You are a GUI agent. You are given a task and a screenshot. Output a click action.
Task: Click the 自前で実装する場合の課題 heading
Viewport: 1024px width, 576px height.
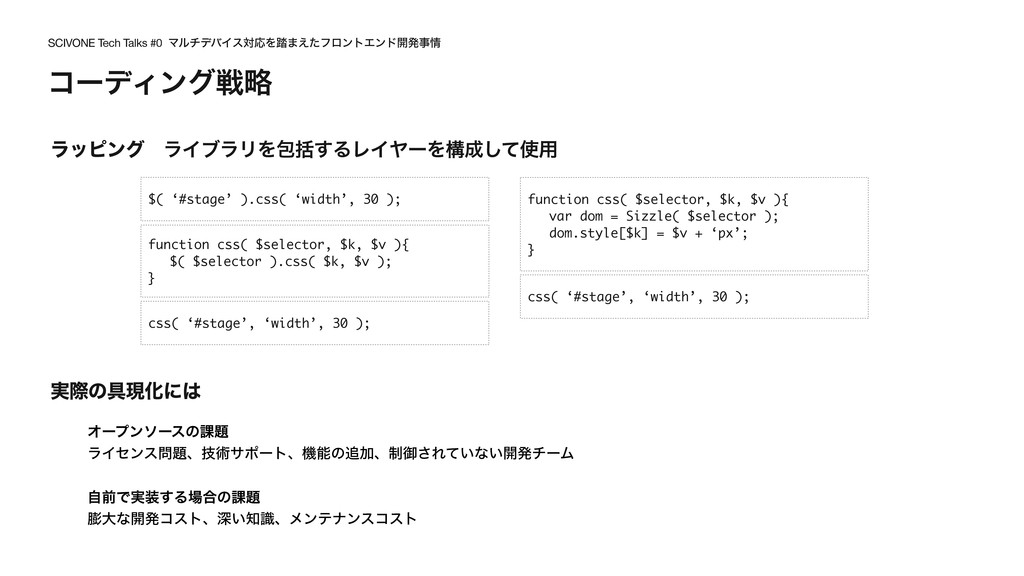click(x=174, y=498)
